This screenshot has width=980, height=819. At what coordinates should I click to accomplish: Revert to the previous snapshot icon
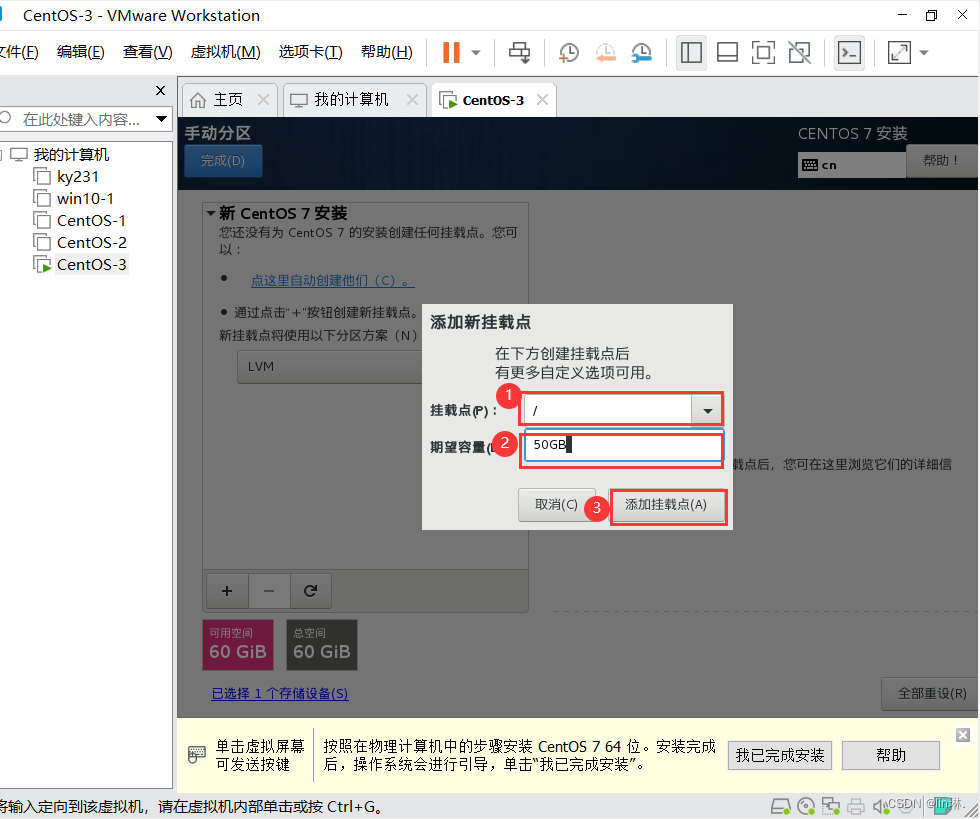605,53
